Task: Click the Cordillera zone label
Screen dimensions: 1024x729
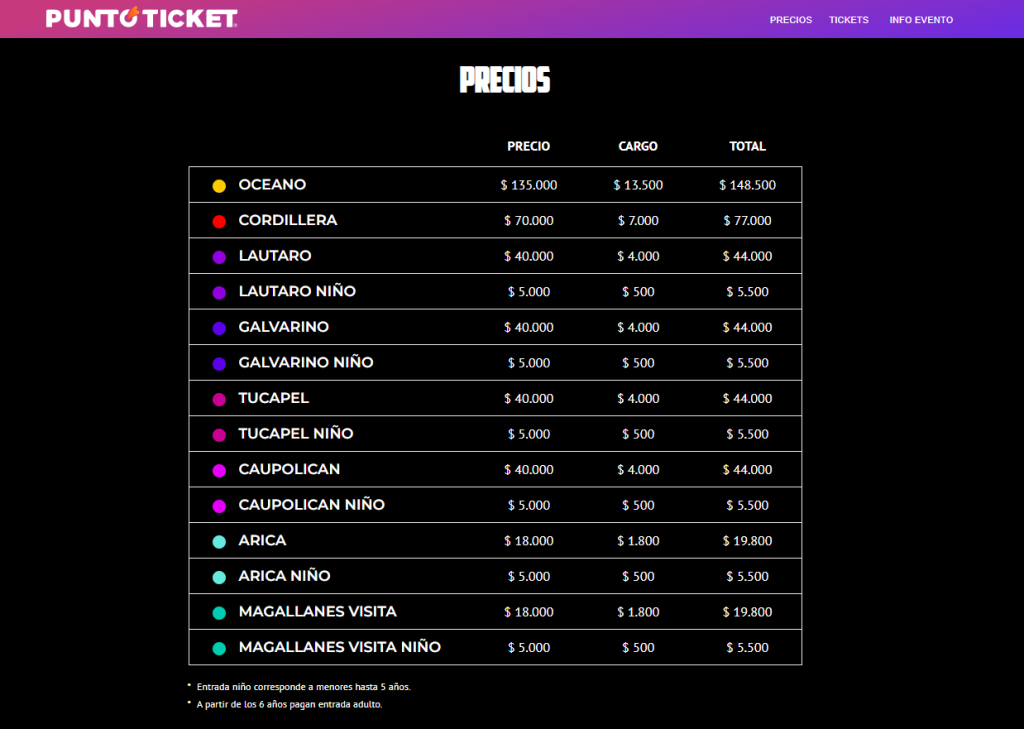Action: [288, 220]
